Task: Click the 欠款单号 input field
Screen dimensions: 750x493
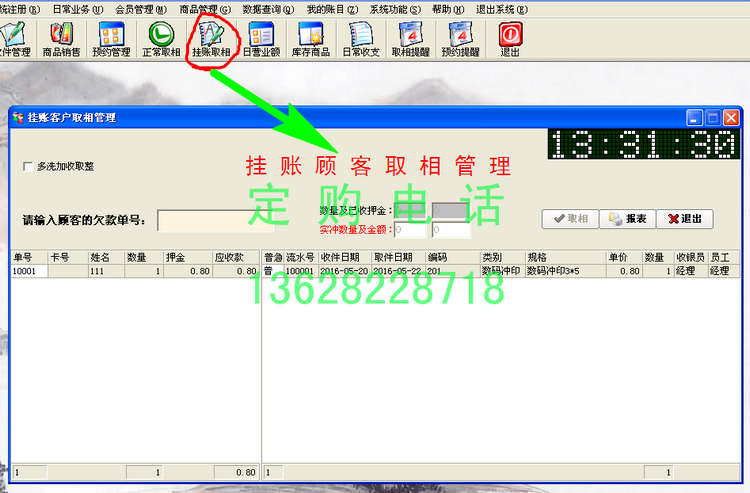Action: [x=215, y=220]
